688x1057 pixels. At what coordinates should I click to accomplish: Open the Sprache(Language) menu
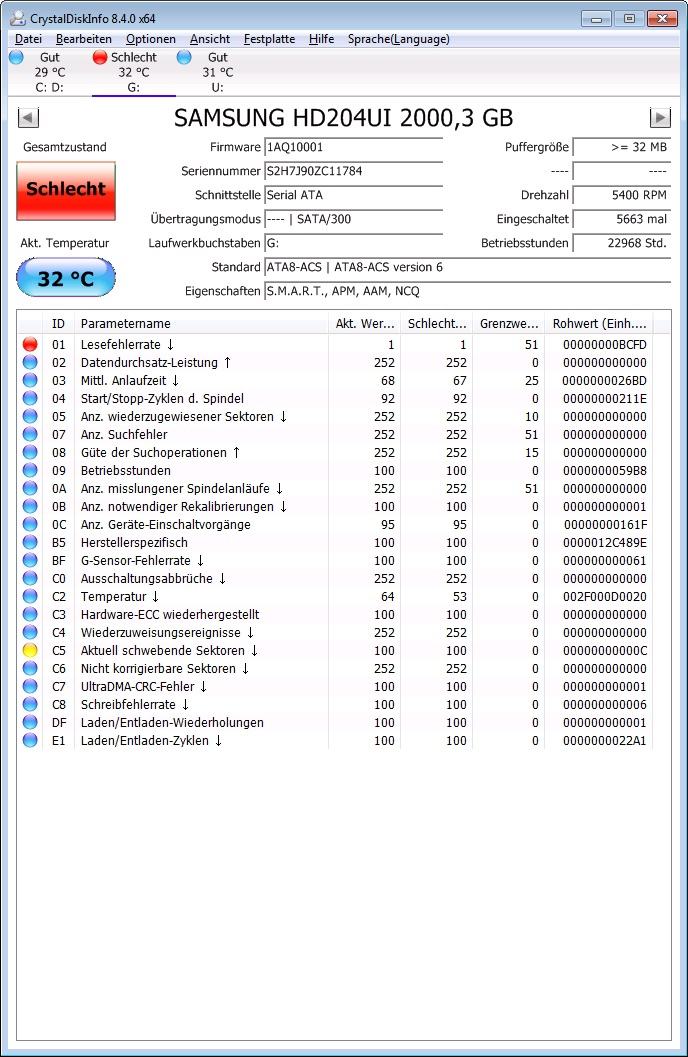coord(399,39)
